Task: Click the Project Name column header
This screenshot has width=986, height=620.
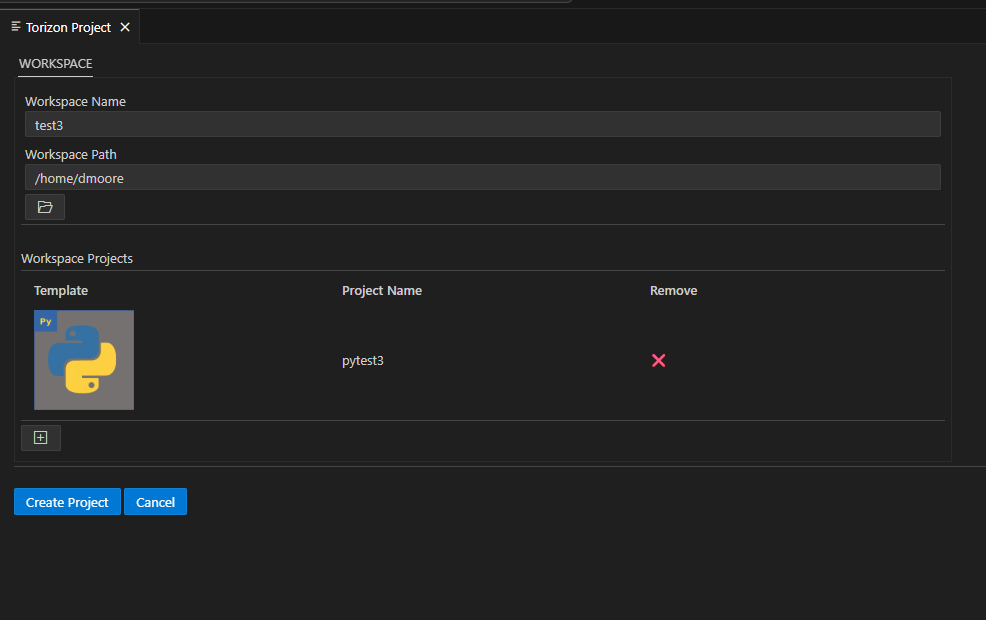Action: pyautogui.click(x=382, y=291)
